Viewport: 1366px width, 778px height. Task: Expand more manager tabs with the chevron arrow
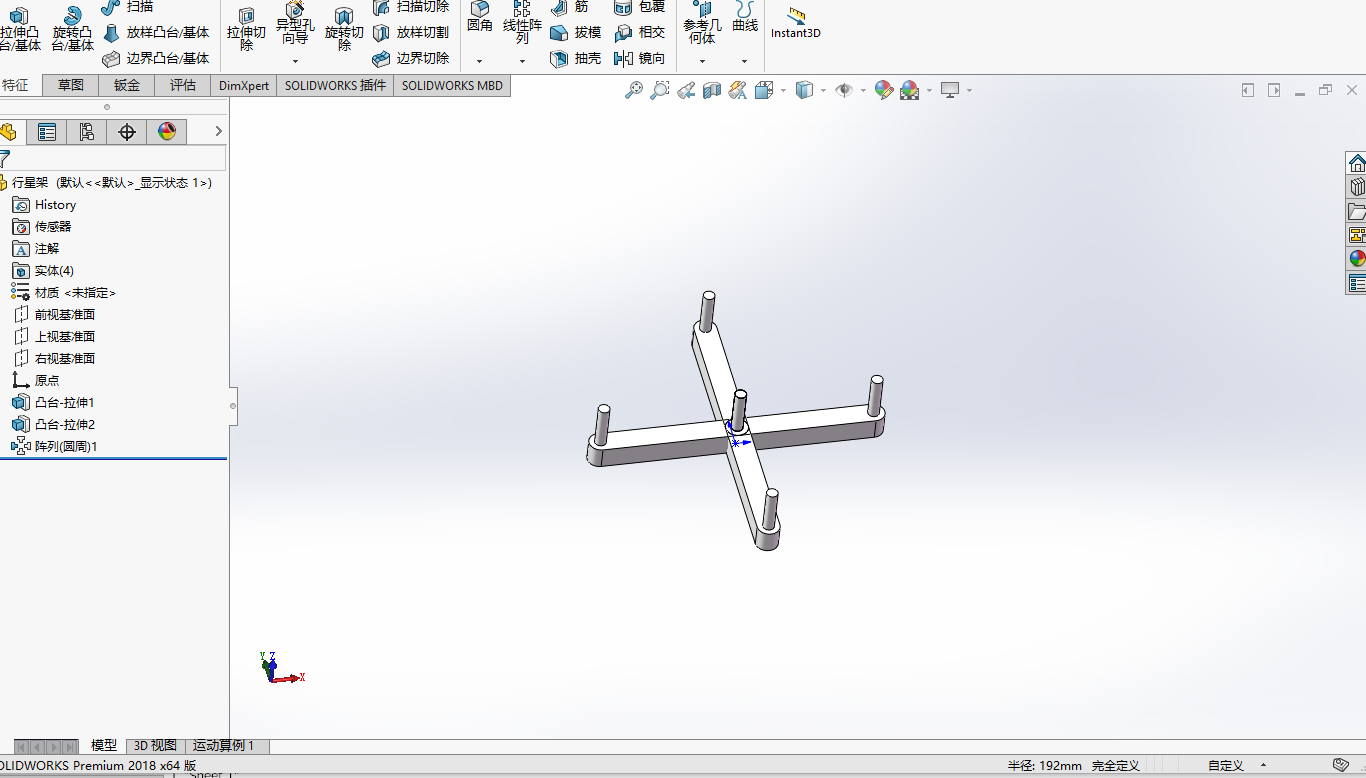point(218,131)
